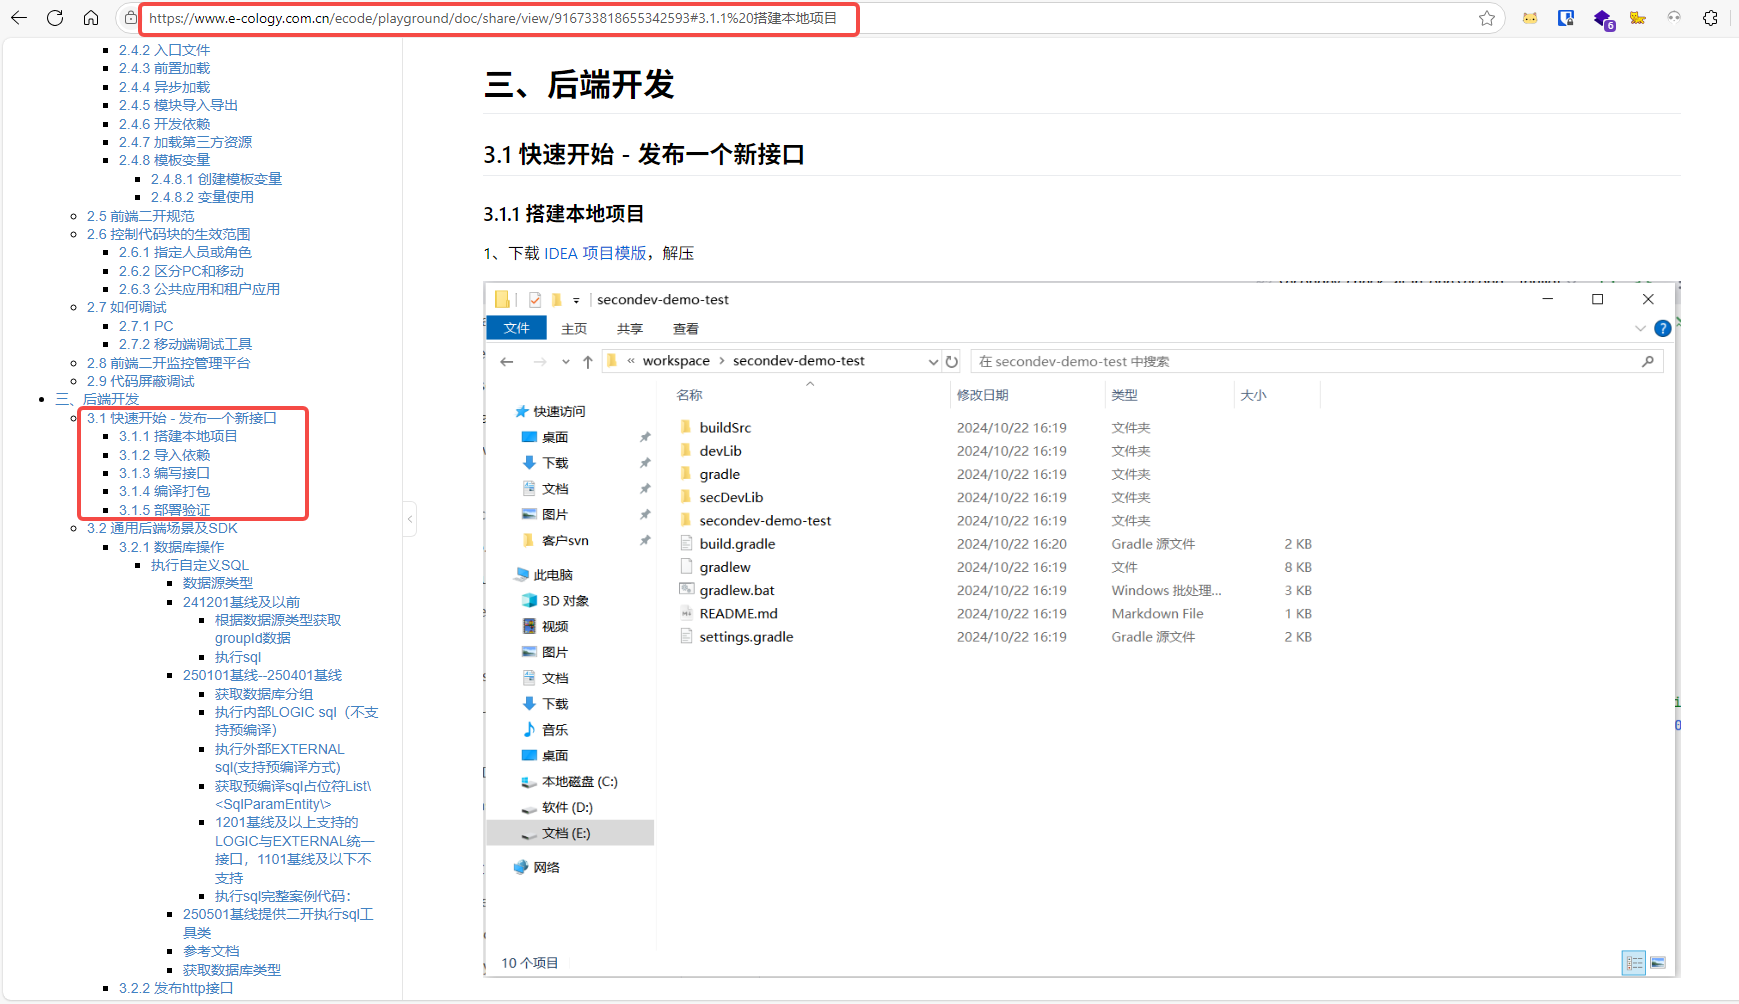The height and width of the screenshot is (1004, 1739).
Task: Open the browser extensions puzzle icon
Action: click(1710, 18)
